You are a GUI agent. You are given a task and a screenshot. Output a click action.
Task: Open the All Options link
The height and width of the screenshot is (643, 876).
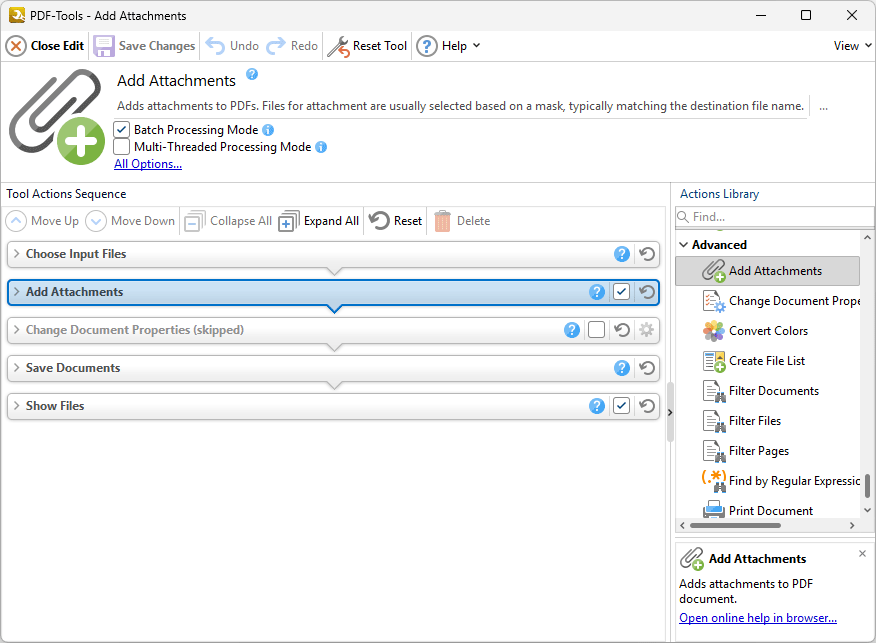click(148, 164)
